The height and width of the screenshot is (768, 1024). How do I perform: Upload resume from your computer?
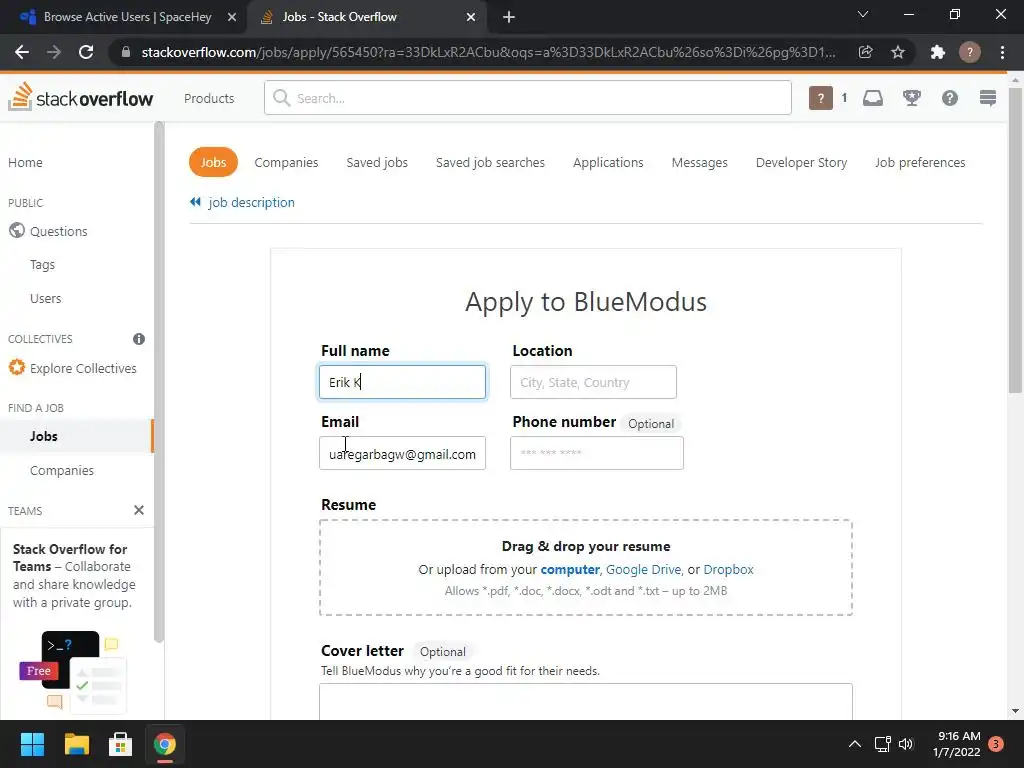point(569,569)
